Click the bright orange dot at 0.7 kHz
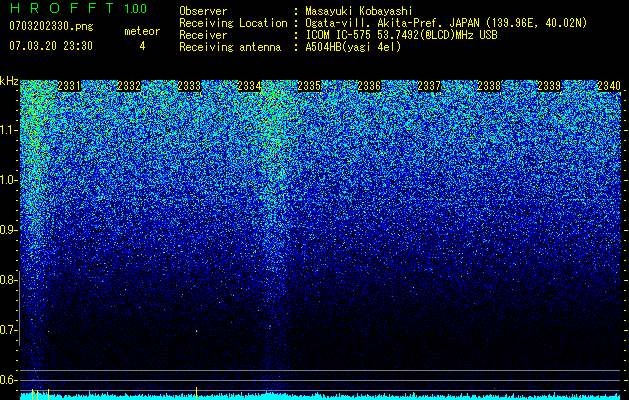Image resolution: width=629 pixels, height=400 pixels. [197, 331]
